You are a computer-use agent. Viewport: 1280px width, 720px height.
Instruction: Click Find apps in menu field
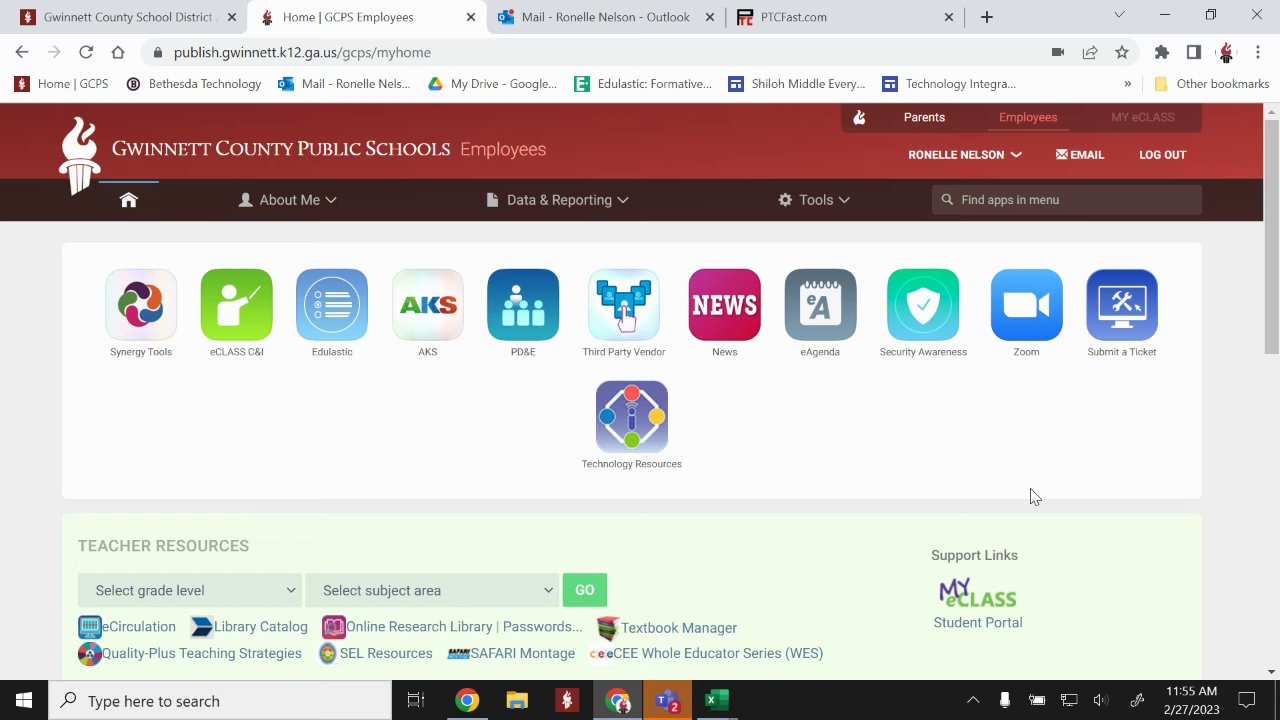[x=1067, y=200]
